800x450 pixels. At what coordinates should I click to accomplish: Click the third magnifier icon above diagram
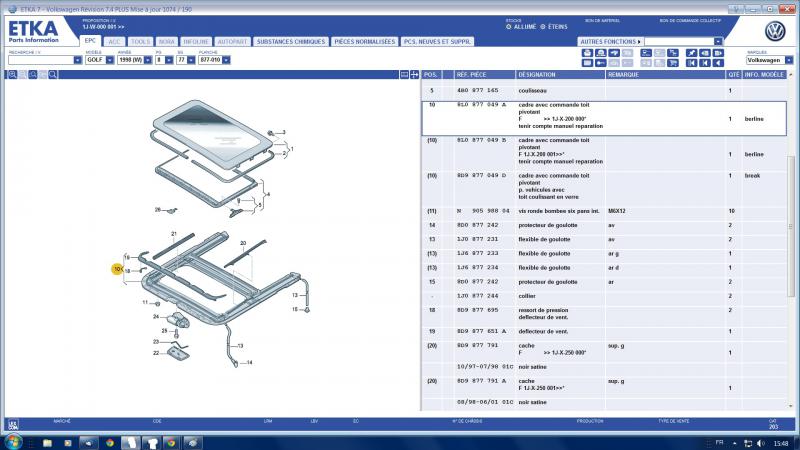[33, 74]
